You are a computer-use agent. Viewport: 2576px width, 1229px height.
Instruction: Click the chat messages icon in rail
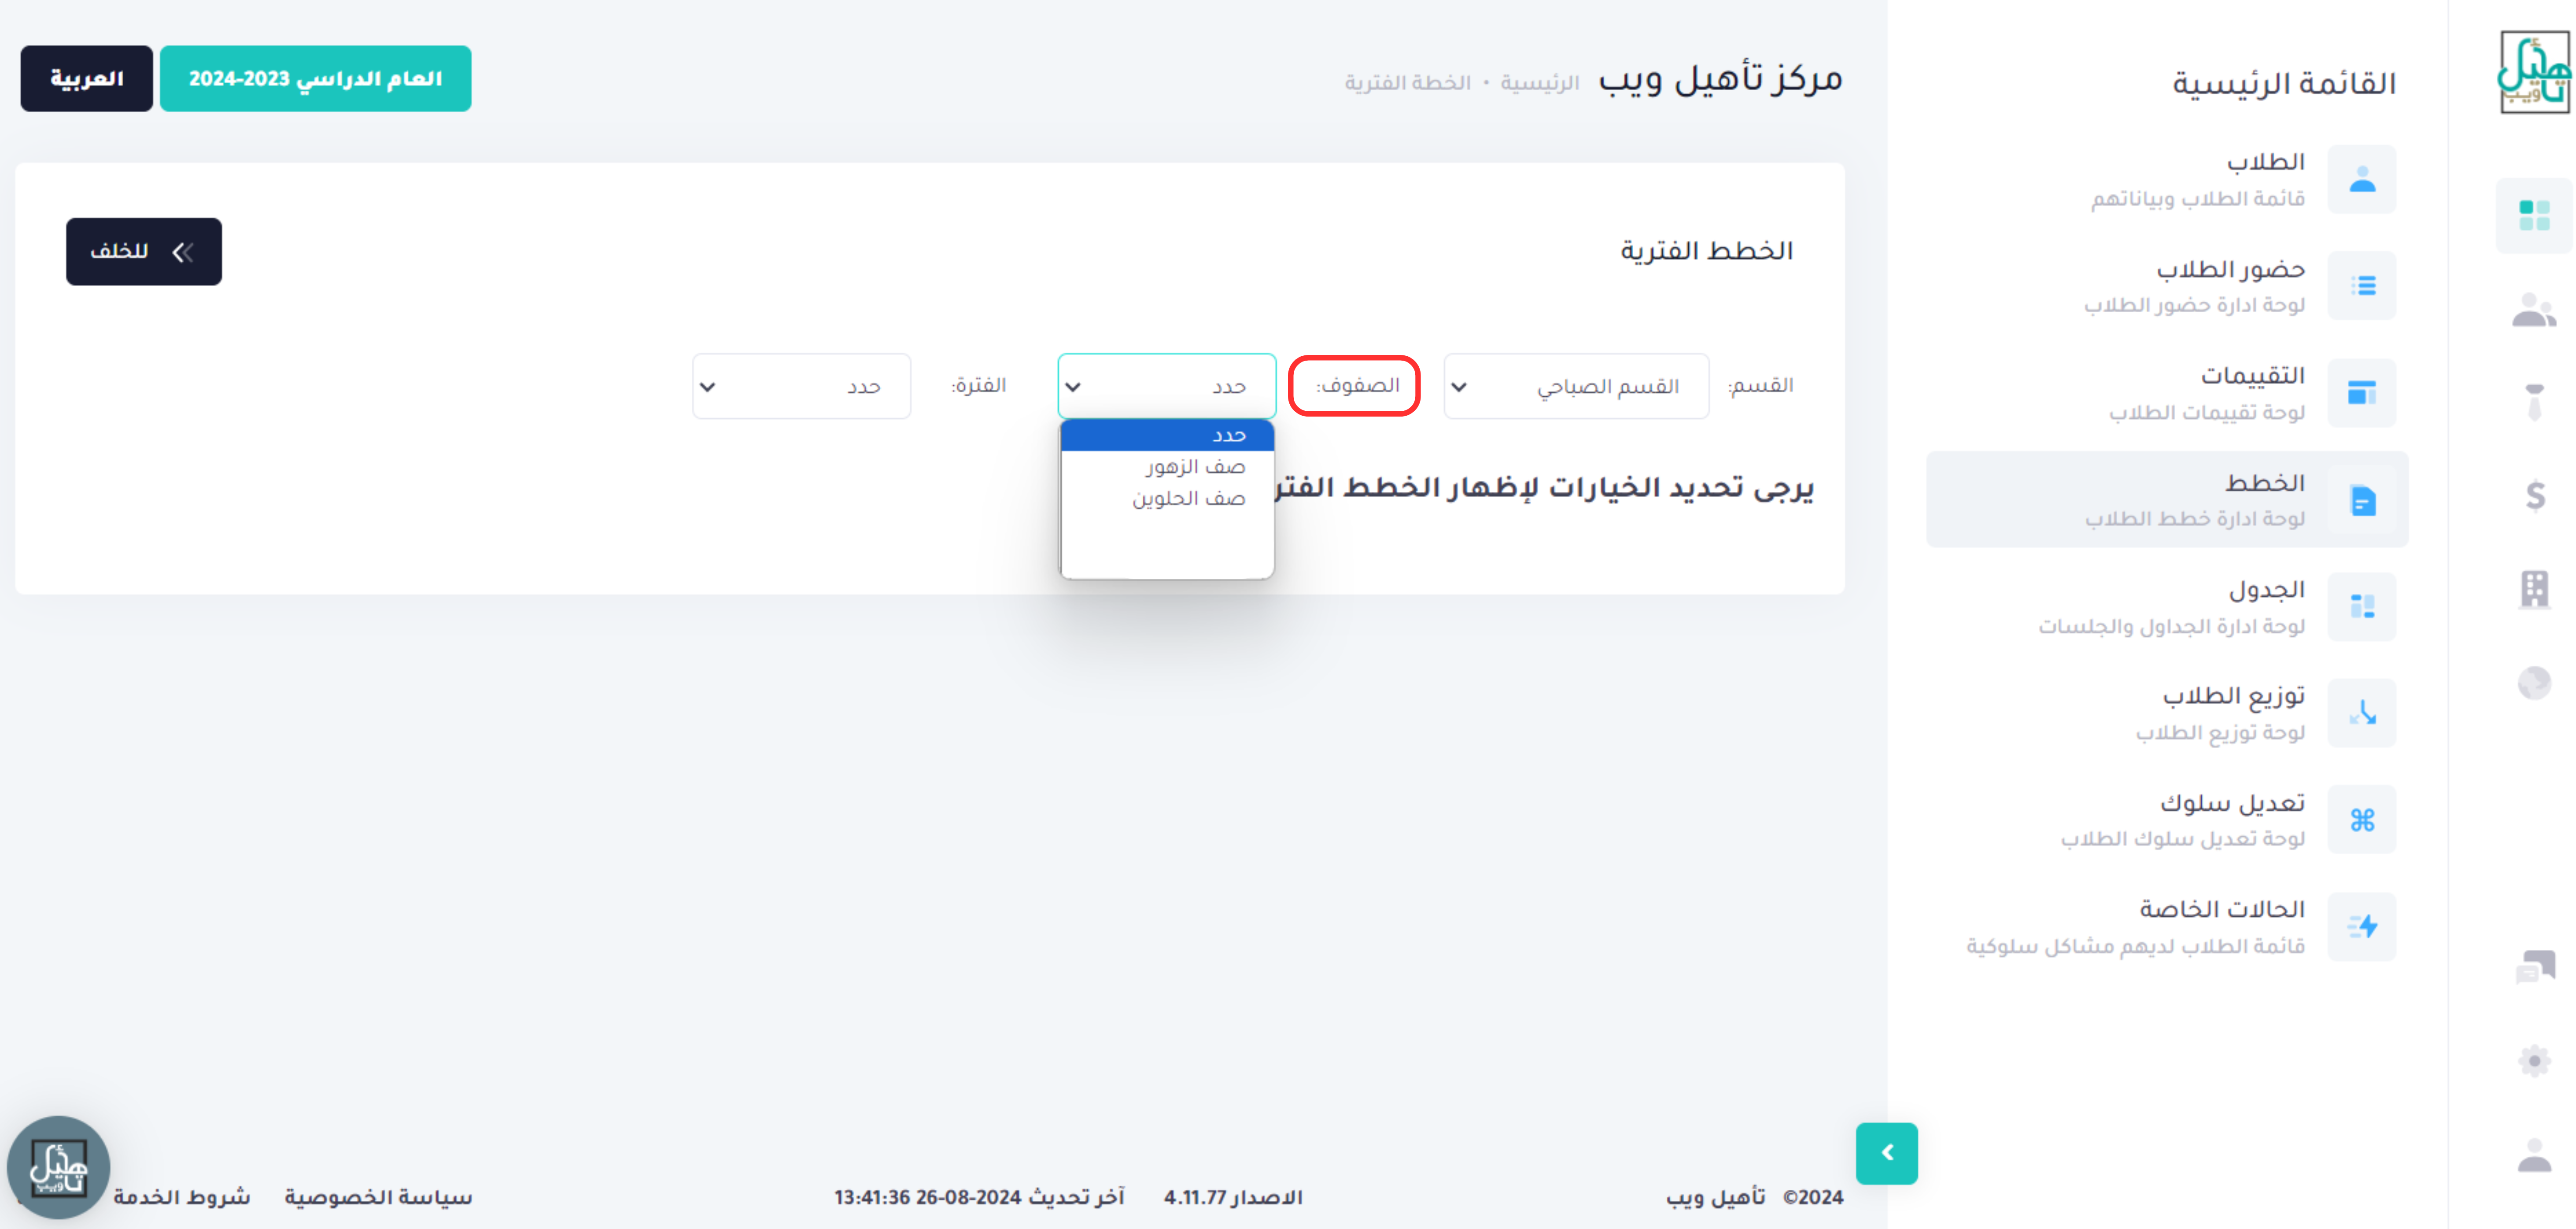click(x=2534, y=966)
